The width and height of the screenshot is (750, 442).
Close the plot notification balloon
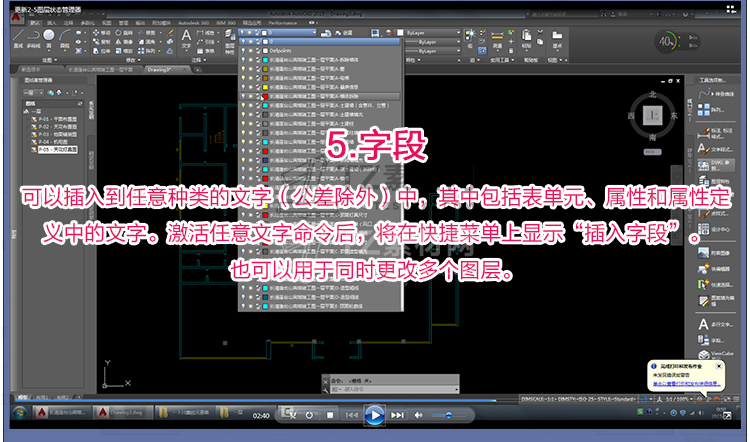[718, 366]
